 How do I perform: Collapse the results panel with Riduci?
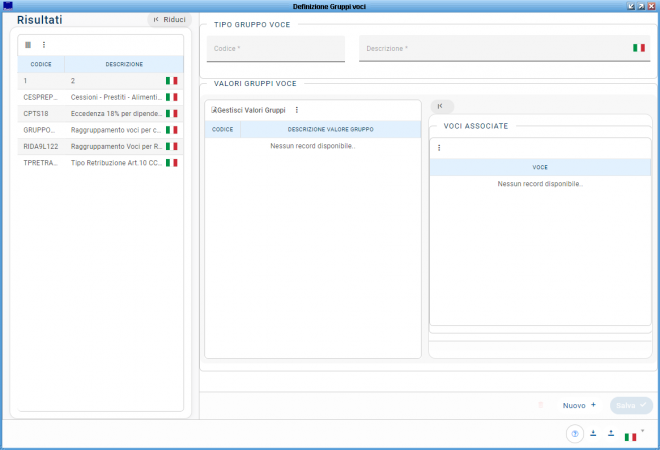(x=169, y=19)
